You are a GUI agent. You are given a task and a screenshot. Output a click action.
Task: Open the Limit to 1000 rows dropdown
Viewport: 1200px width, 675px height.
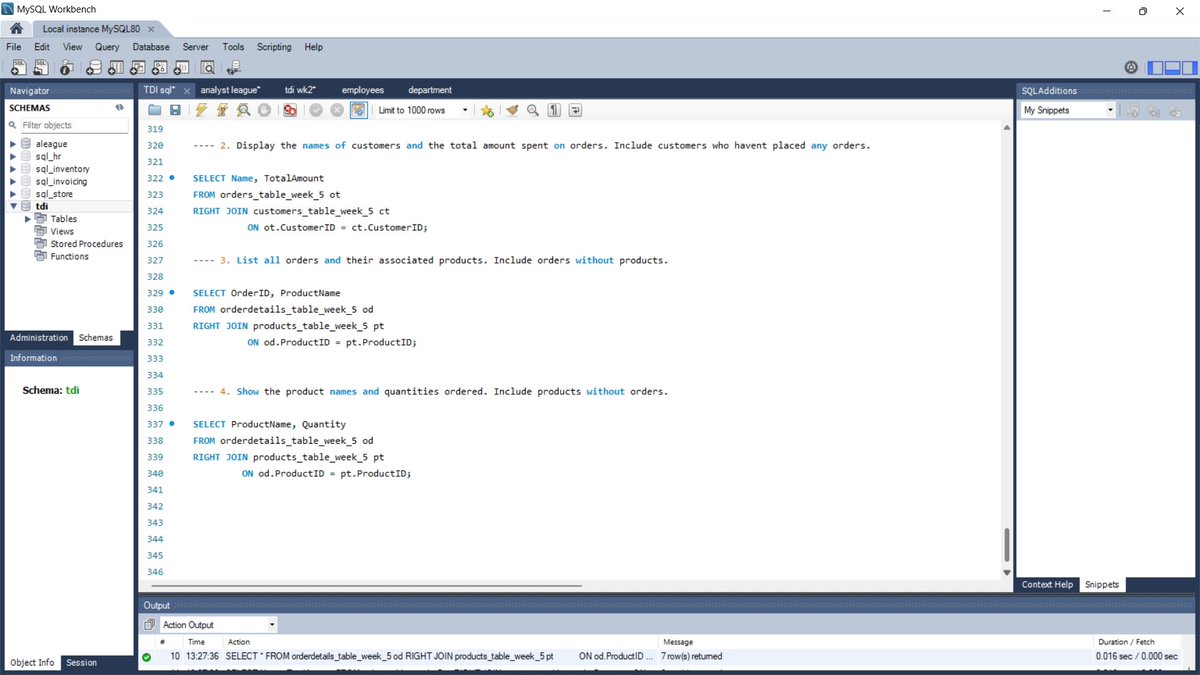[x=424, y=110]
